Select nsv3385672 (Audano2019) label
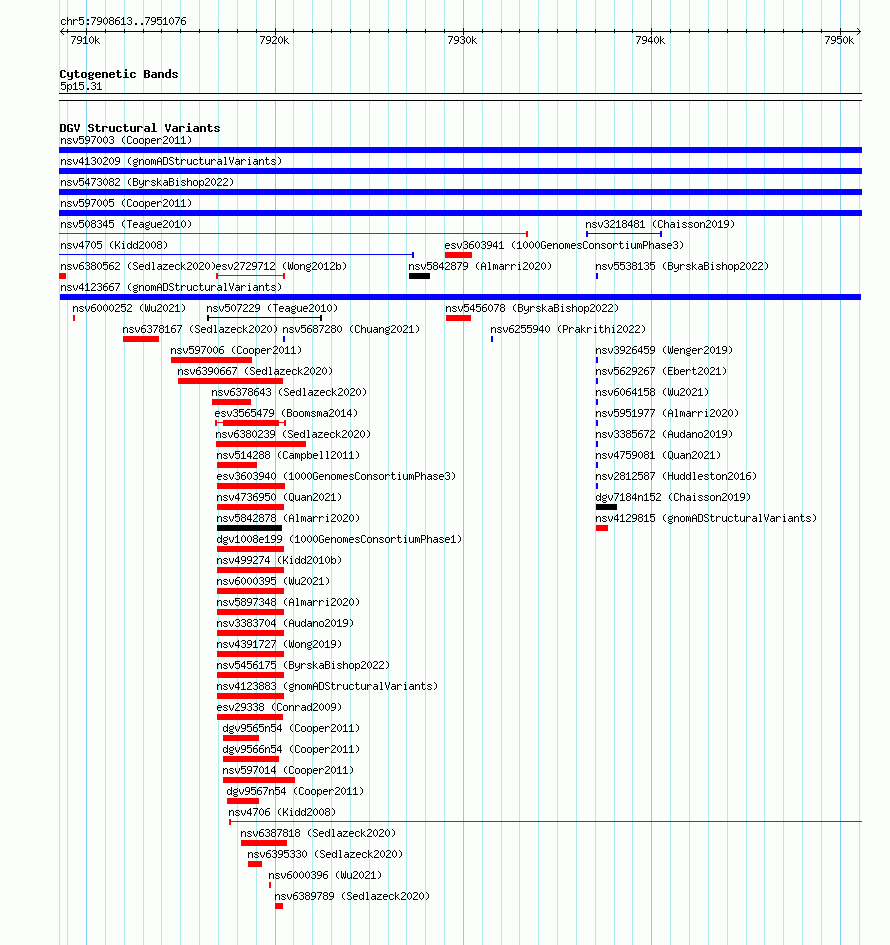Screen dimensions: 890x945 tap(664, 435)
